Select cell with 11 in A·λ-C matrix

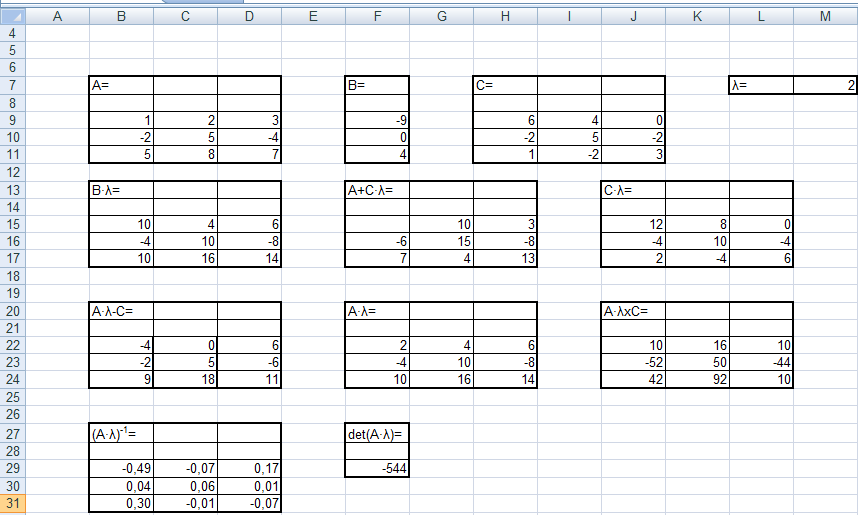click(250, 379)
